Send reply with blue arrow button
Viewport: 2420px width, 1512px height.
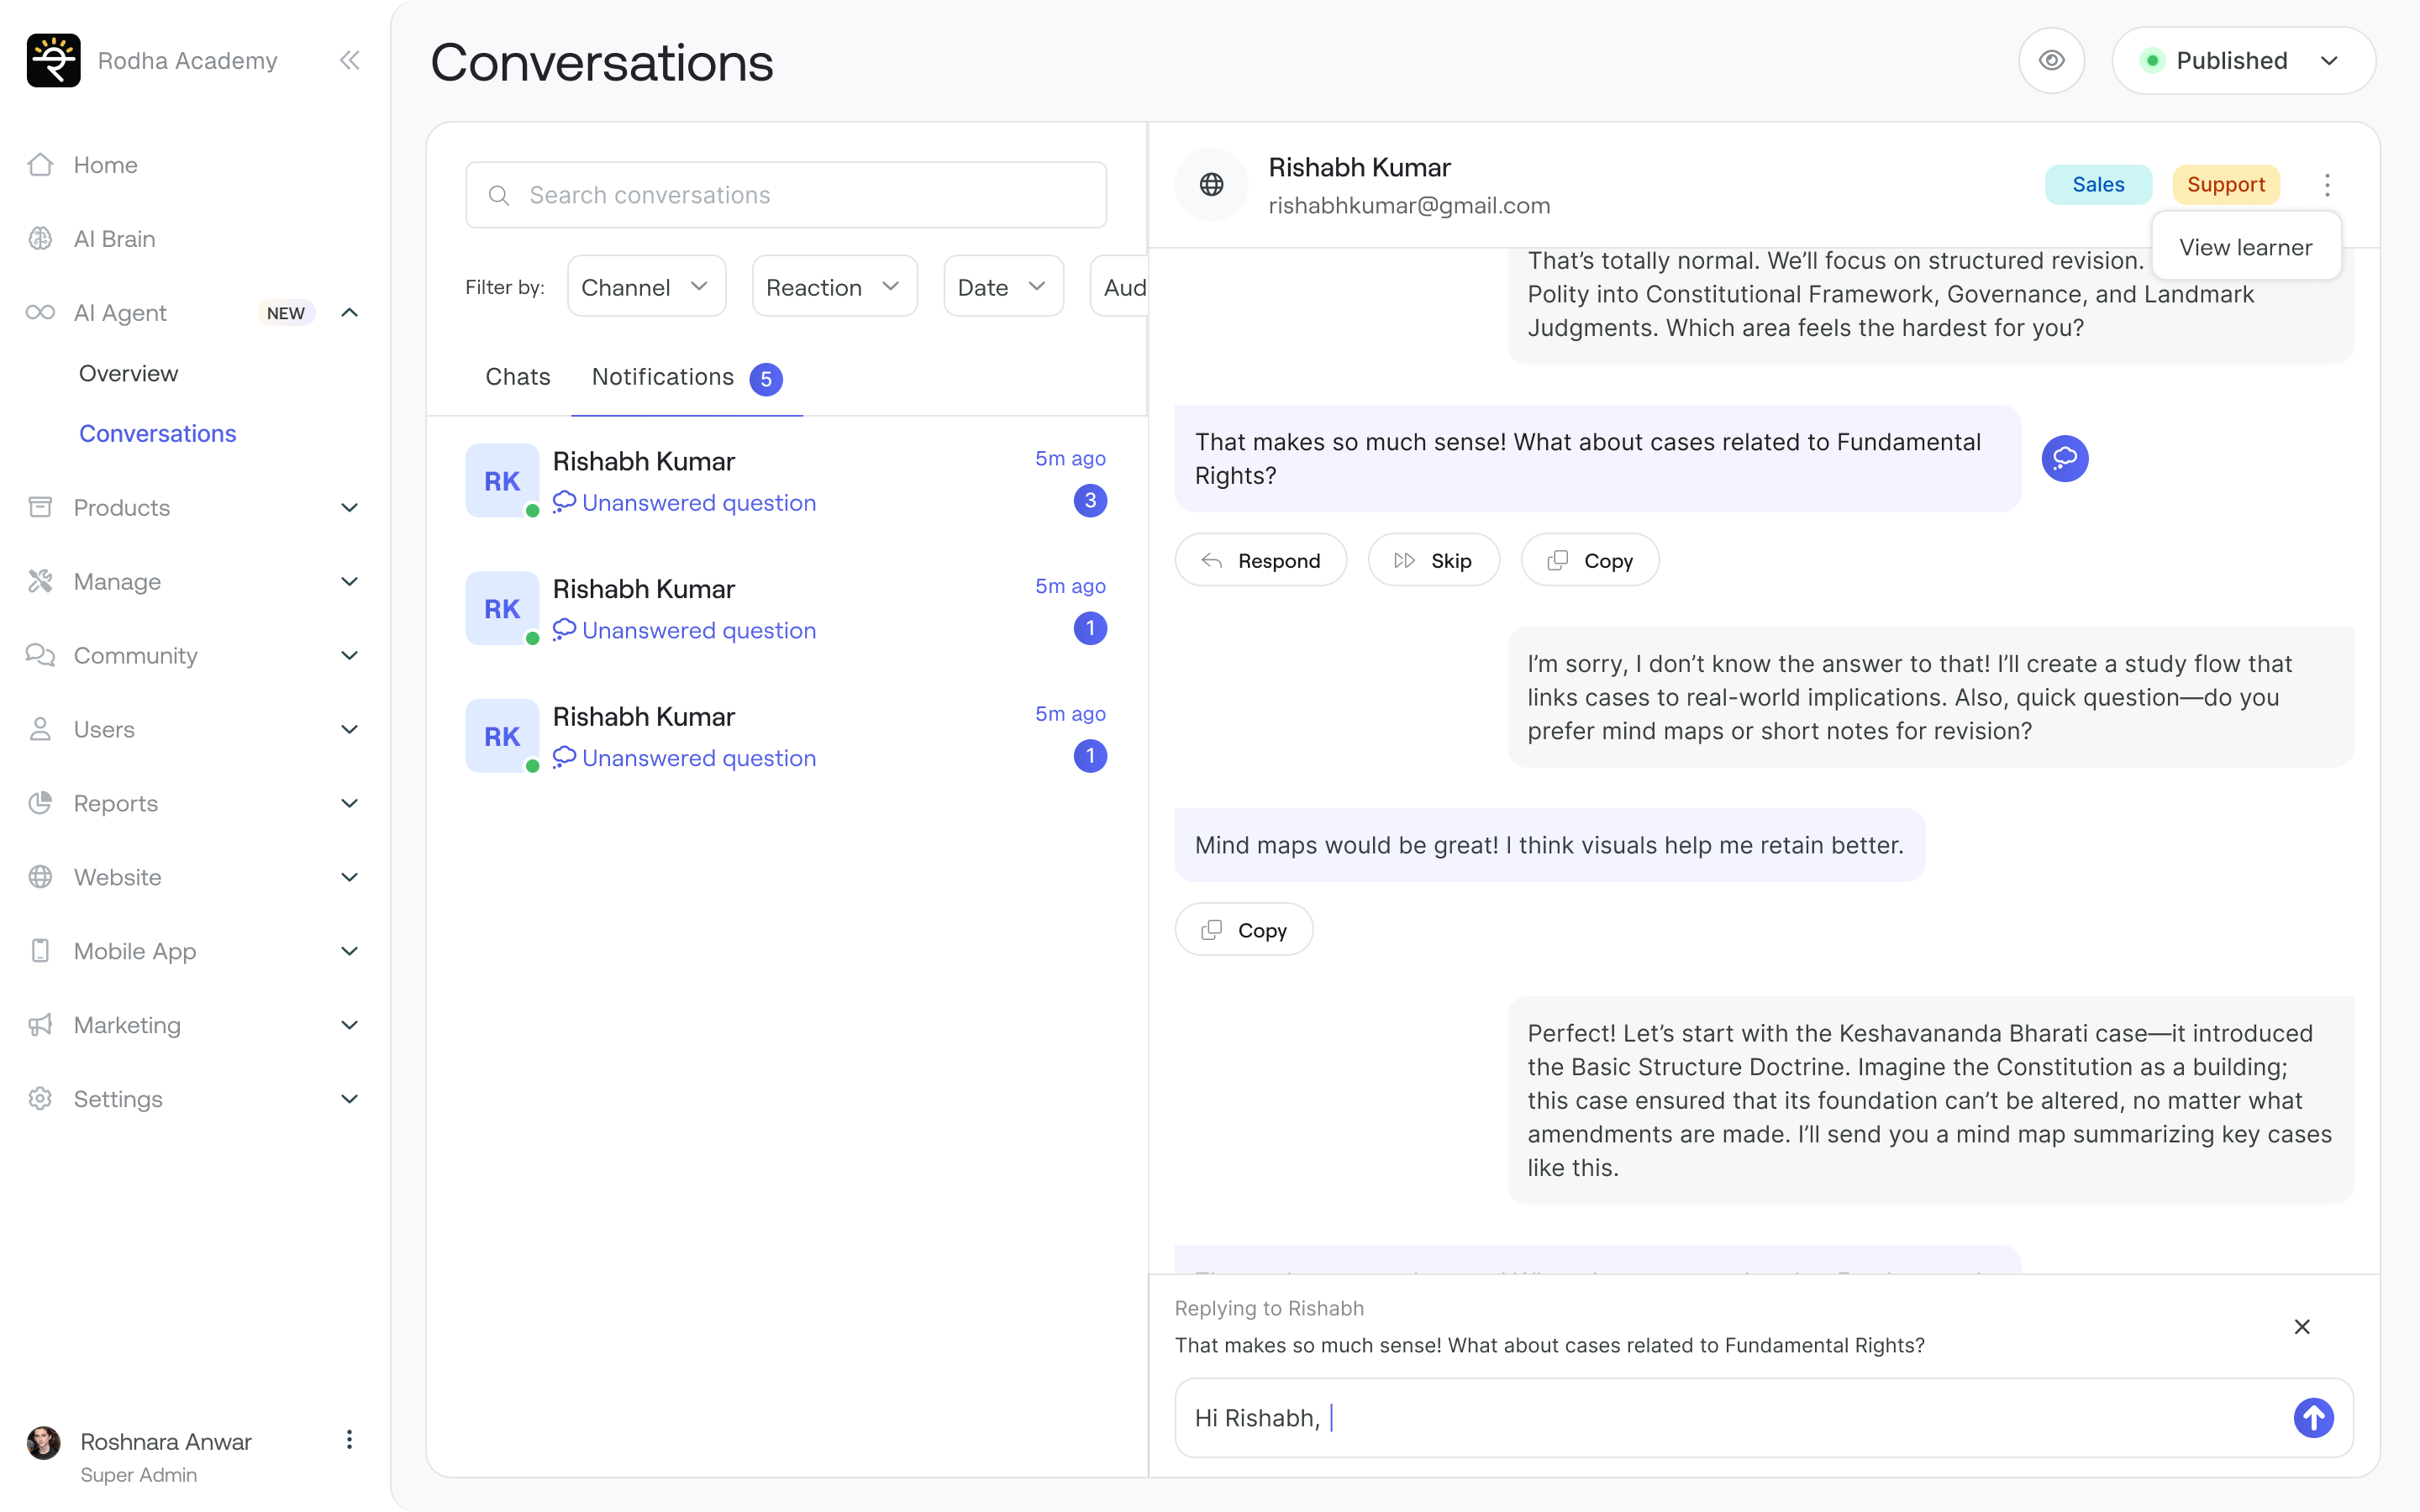(2313, 1417)
